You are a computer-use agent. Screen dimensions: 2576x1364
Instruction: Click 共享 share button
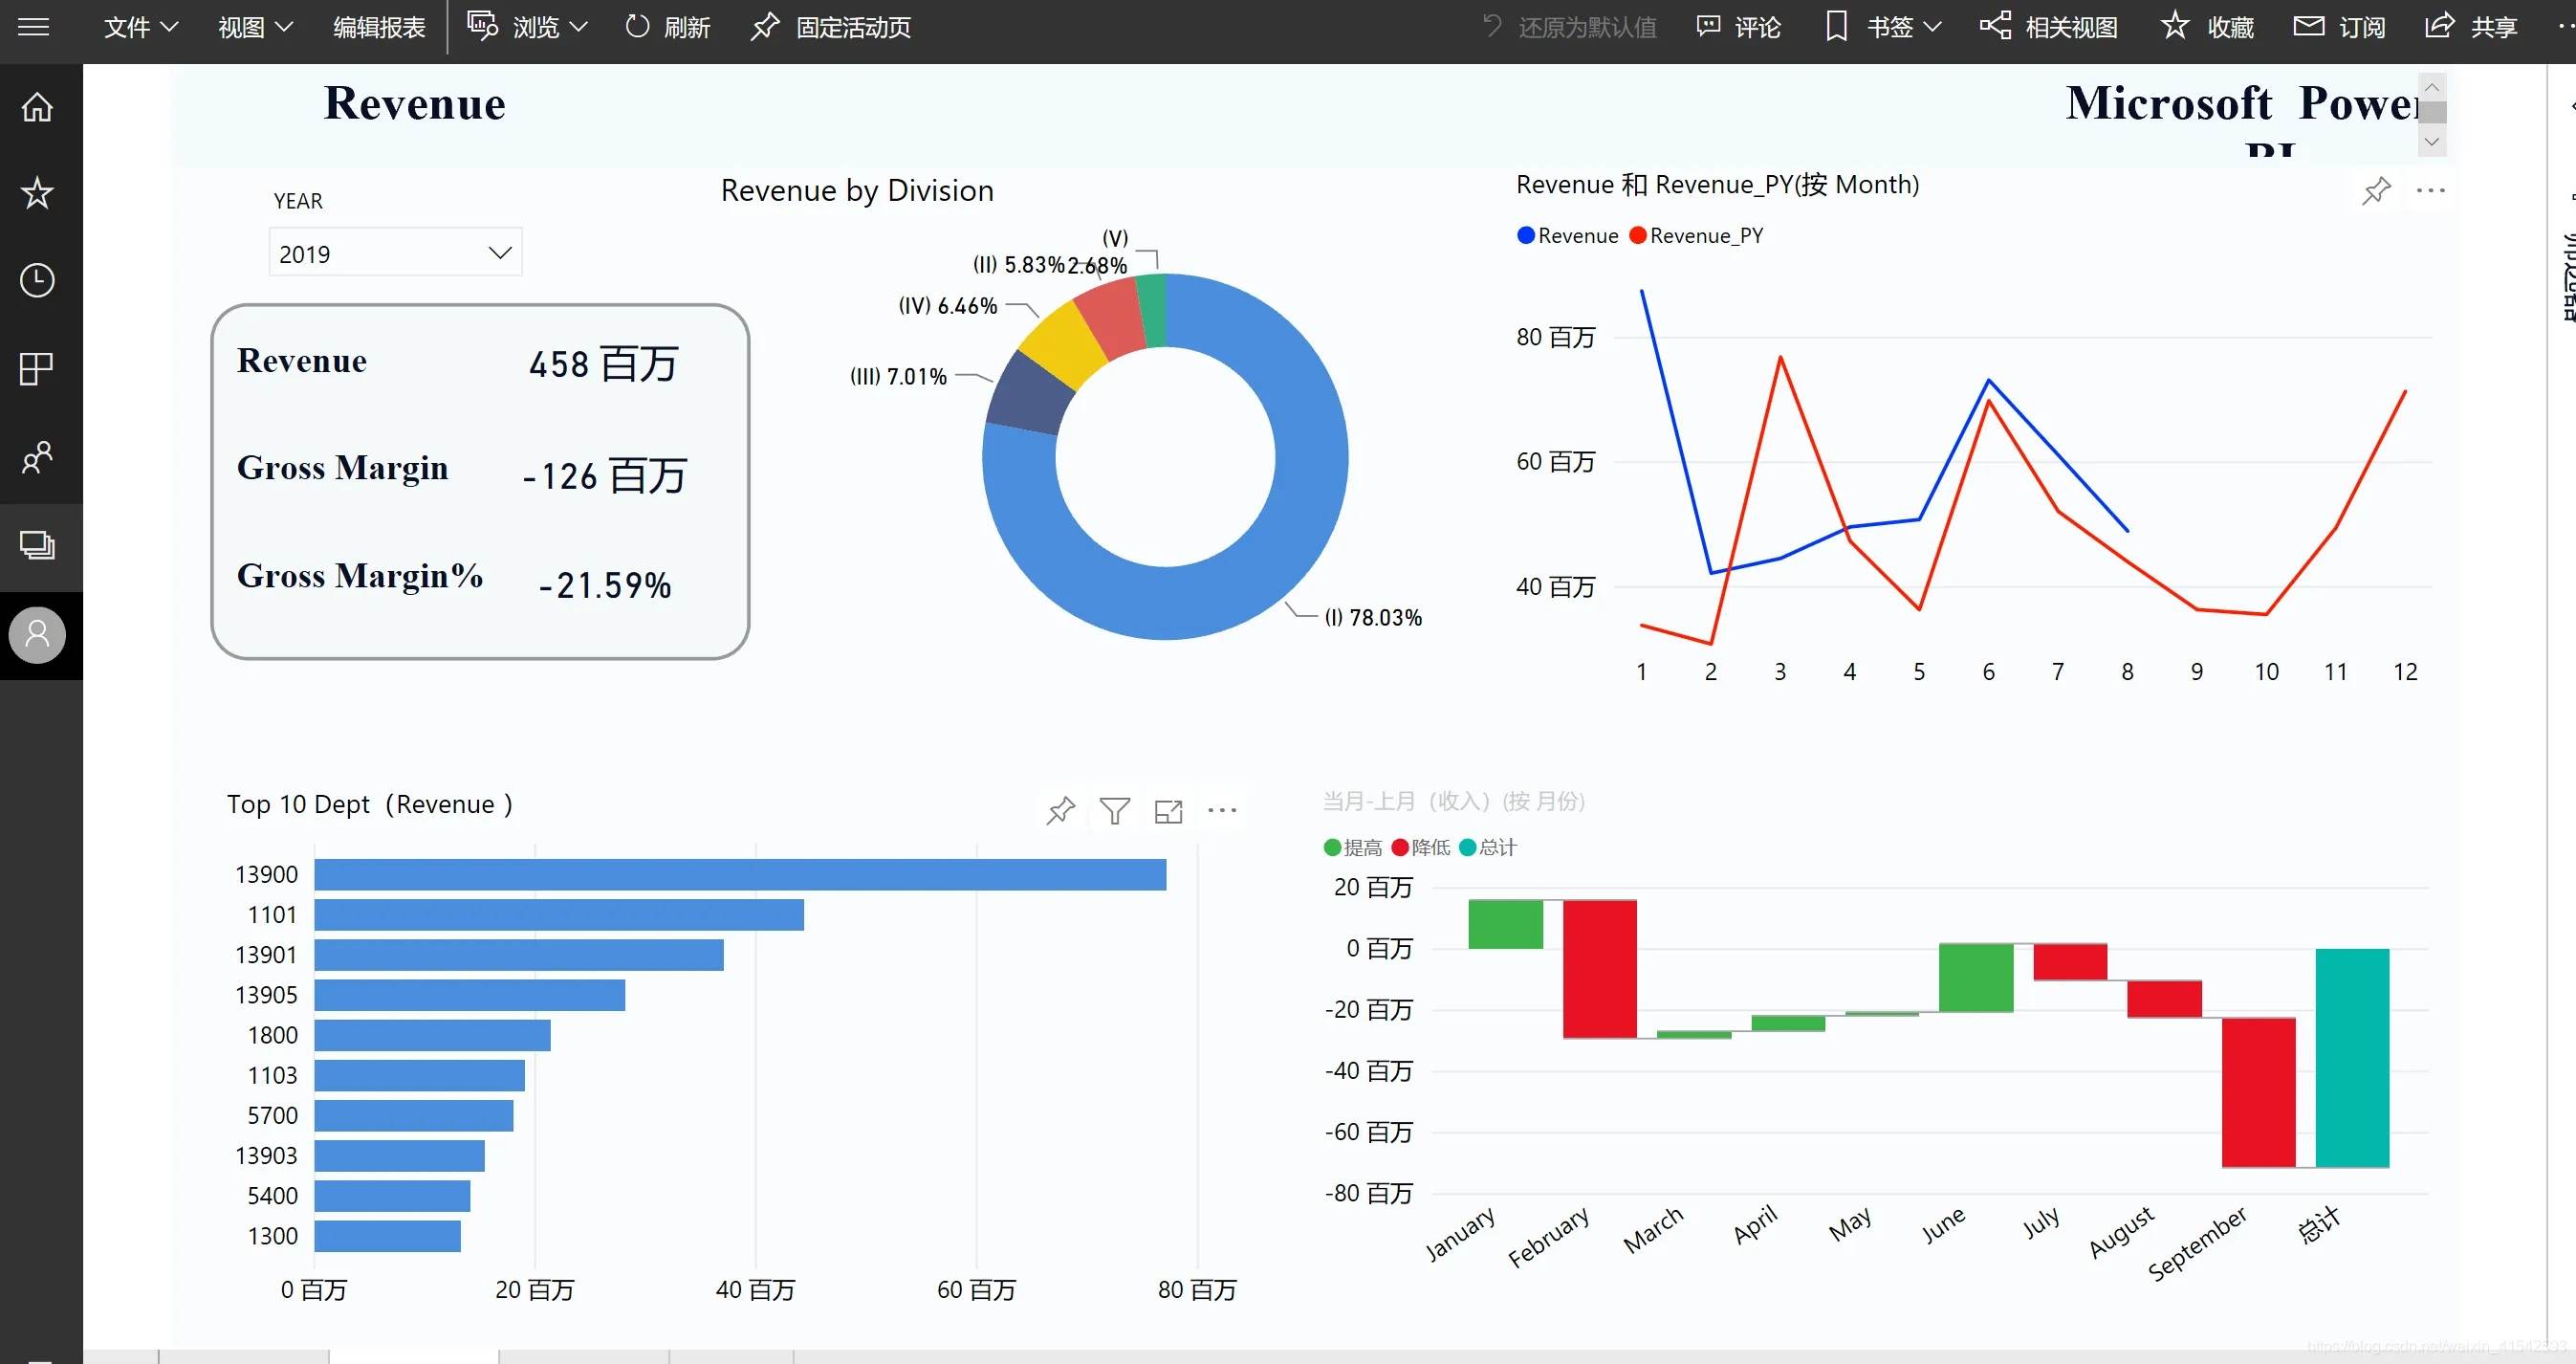point(2471,27)
